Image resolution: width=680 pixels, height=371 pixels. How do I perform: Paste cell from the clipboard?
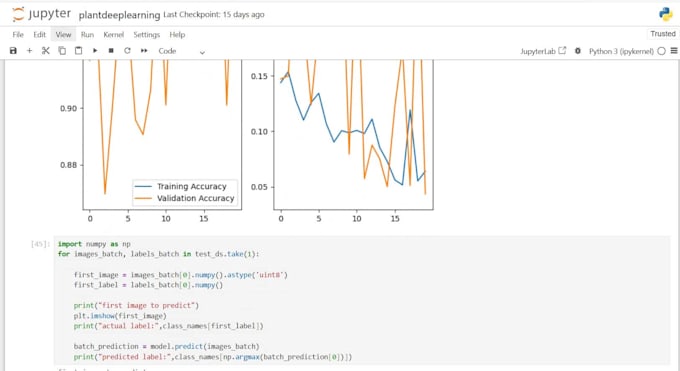[x=78, y=51]
